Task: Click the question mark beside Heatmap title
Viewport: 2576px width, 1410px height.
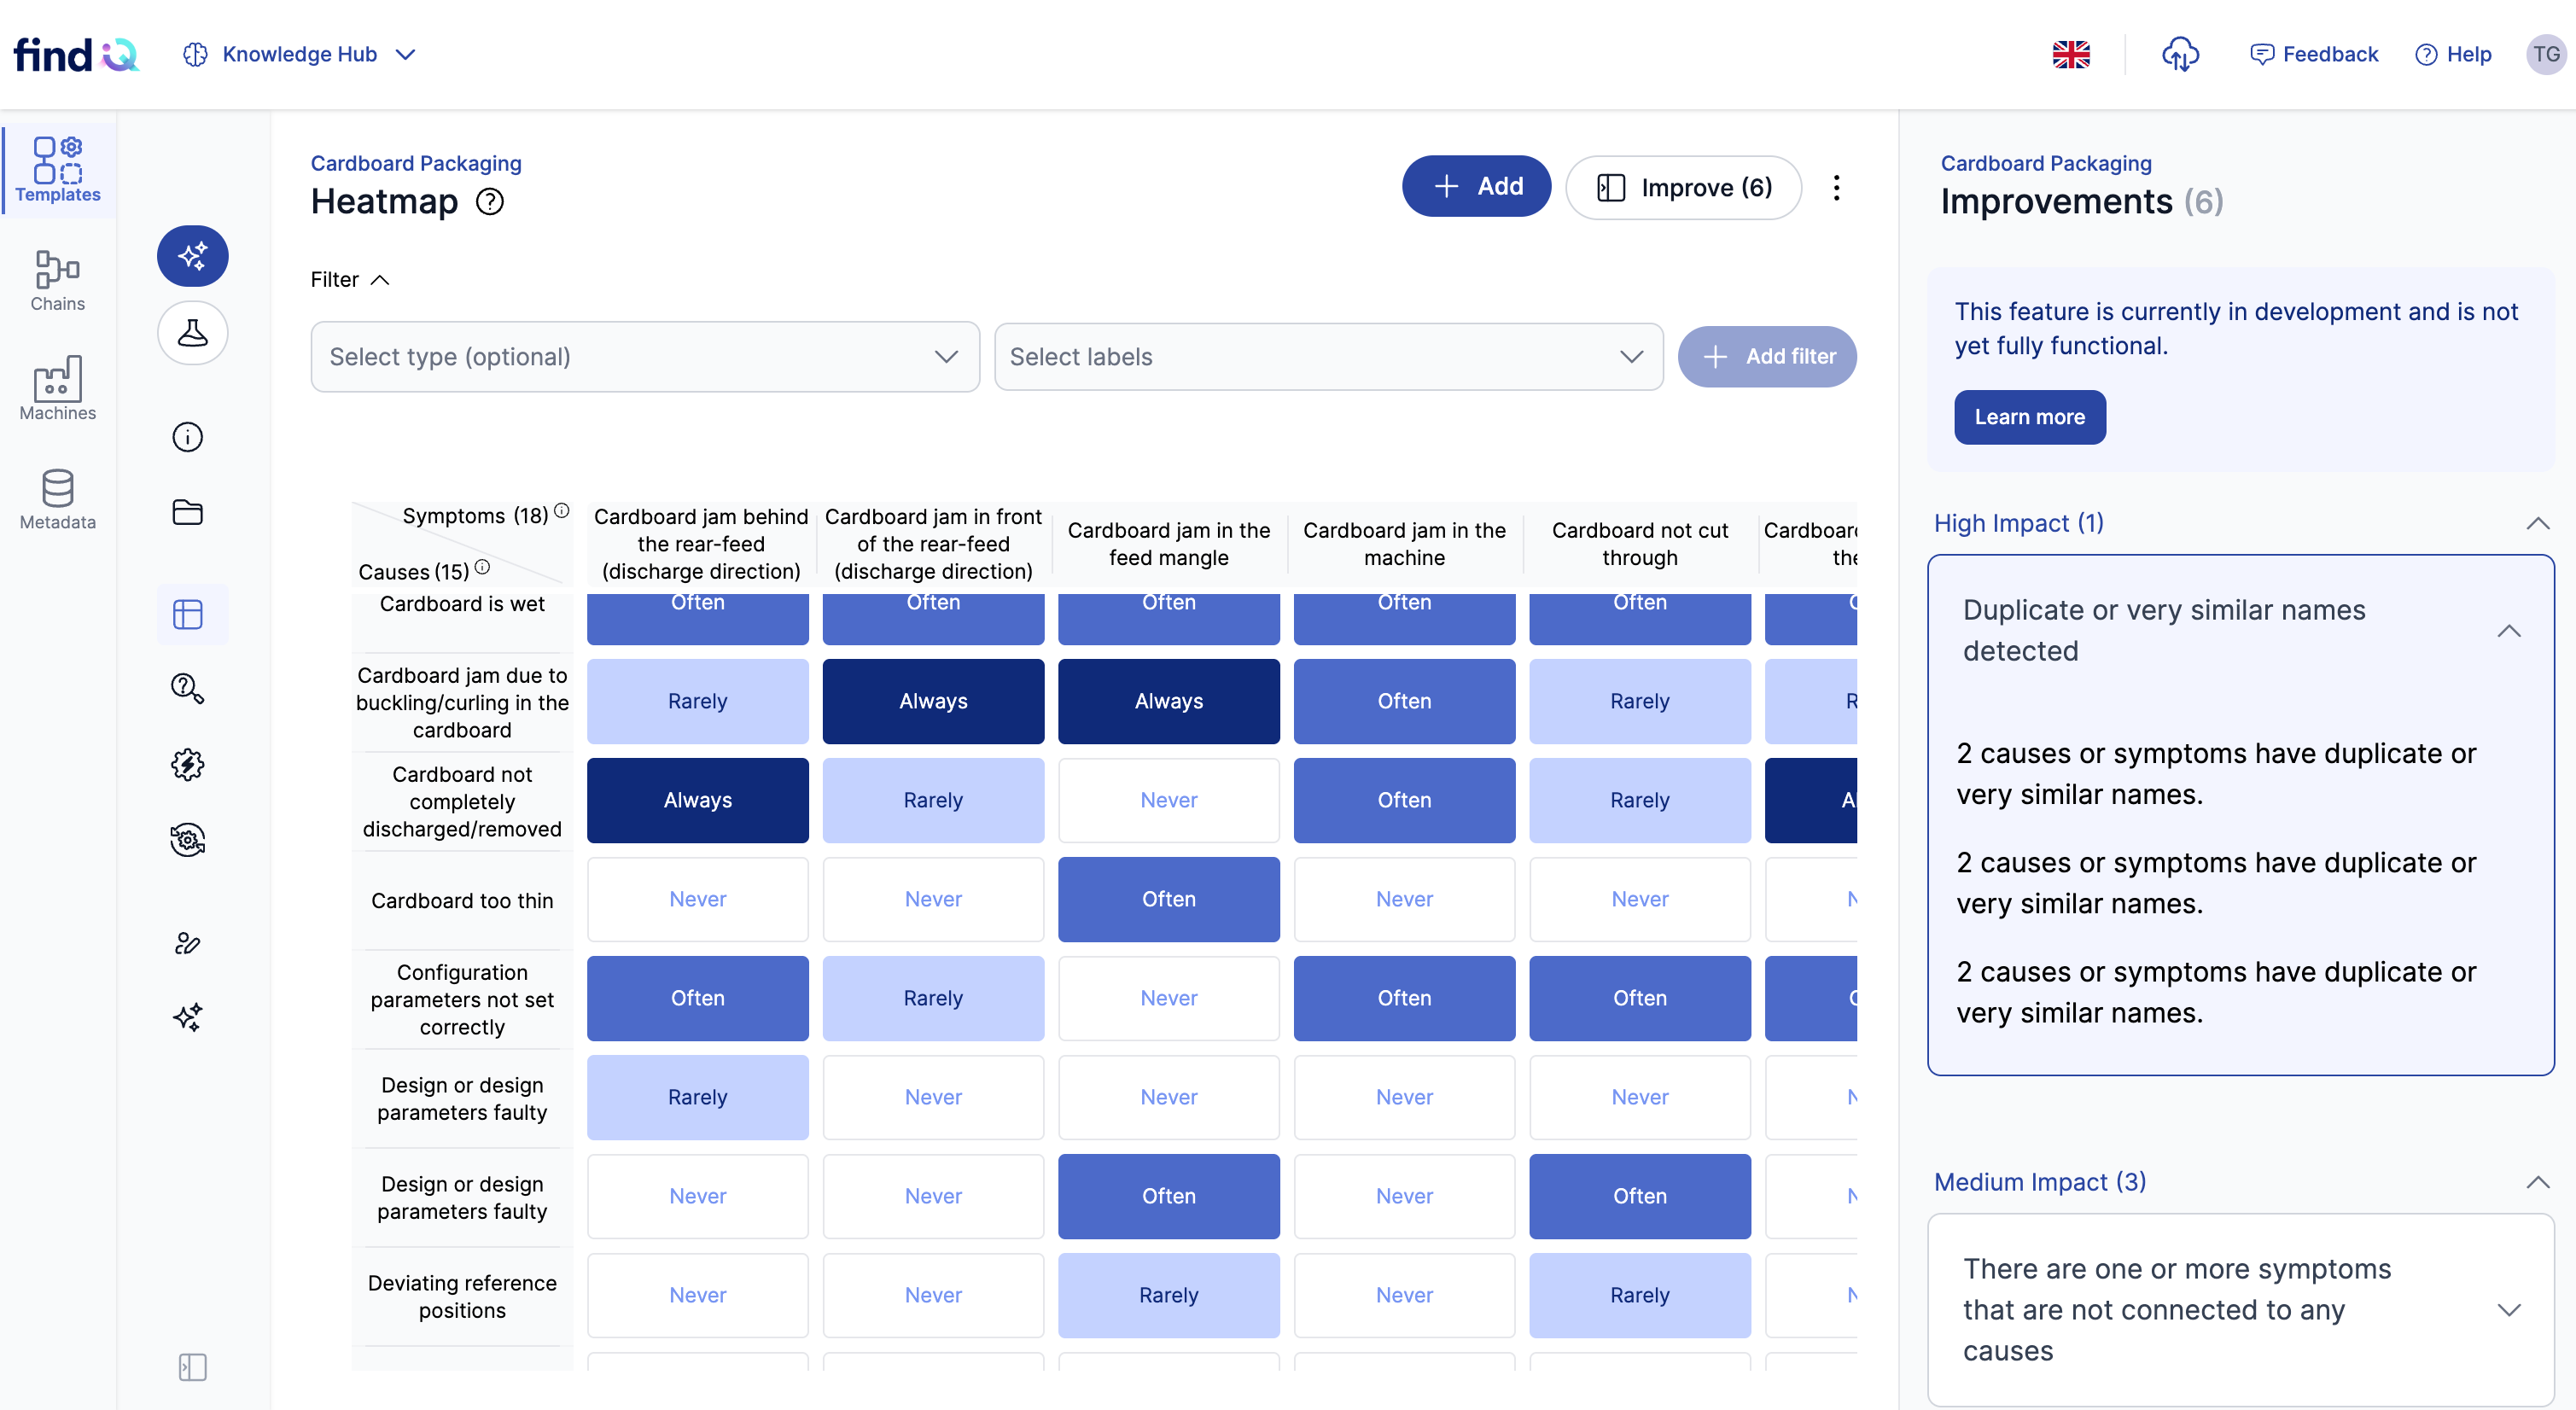Action: [490, 202]
